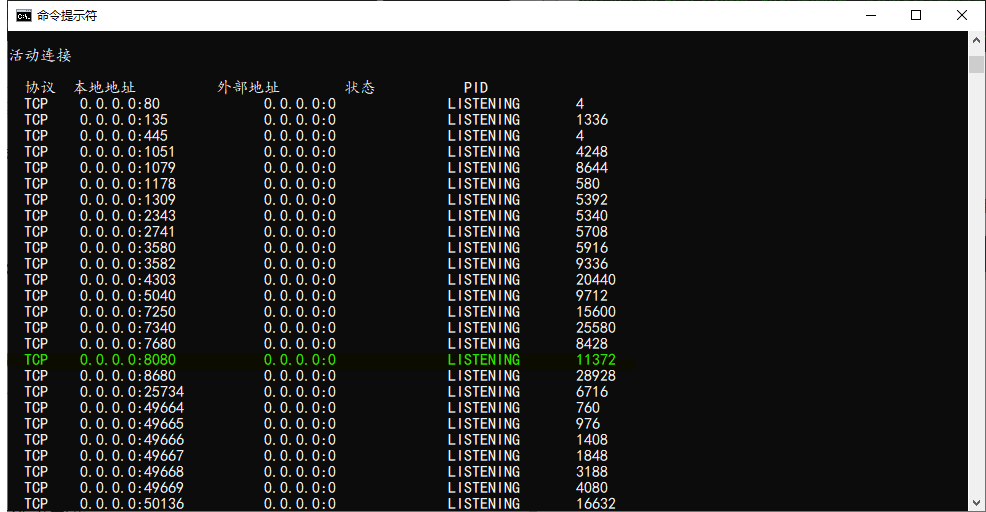Minimize the Command Prompt window
Viewport: 986px width, 512px height.
tap(871, 15)
